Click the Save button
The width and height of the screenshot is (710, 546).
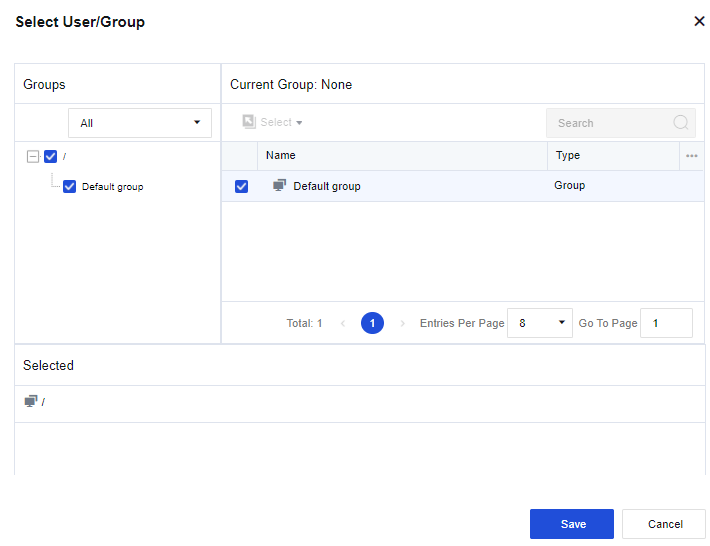(572, 524)
